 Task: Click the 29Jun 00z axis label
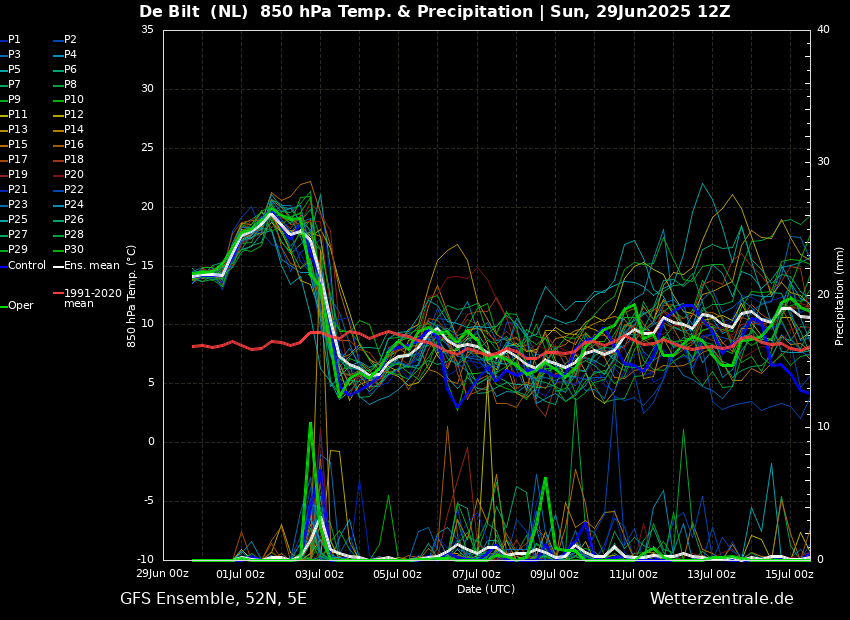[162, 574]
